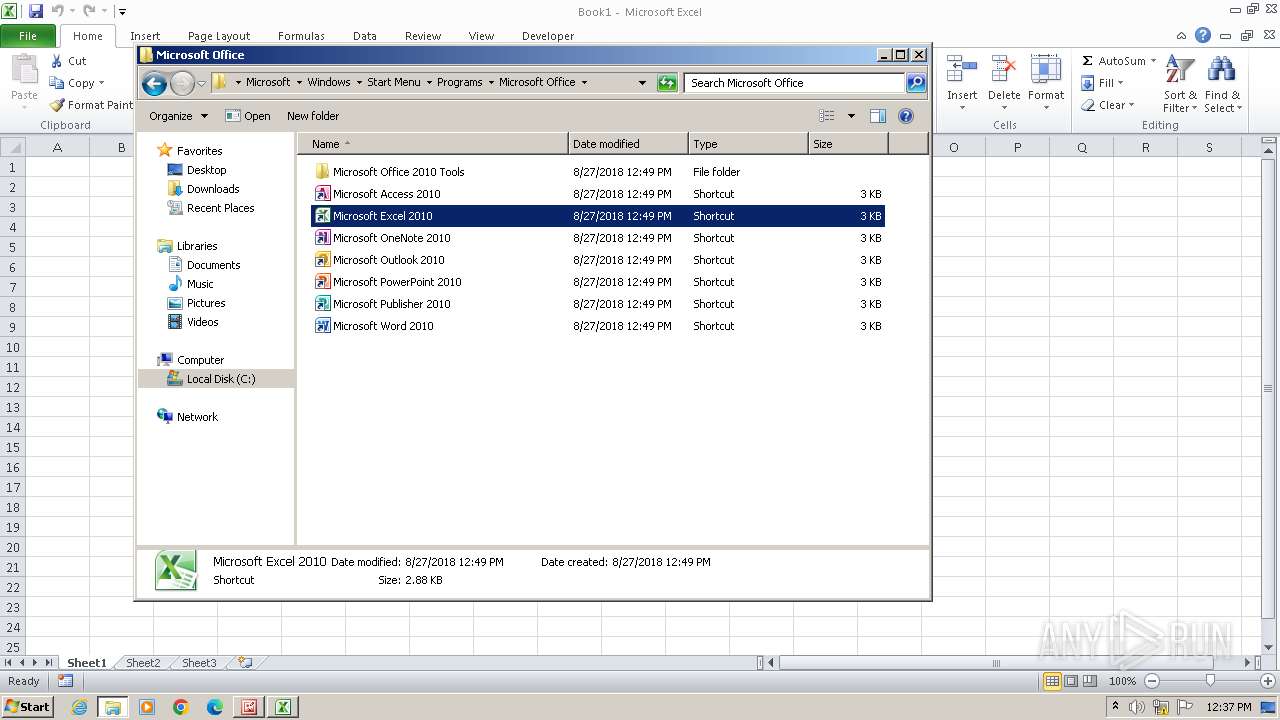This screenshot has height=720, width=1280.
Task: Click the Internet Explorer taskbar icon
Action: [x=79, y=707]
